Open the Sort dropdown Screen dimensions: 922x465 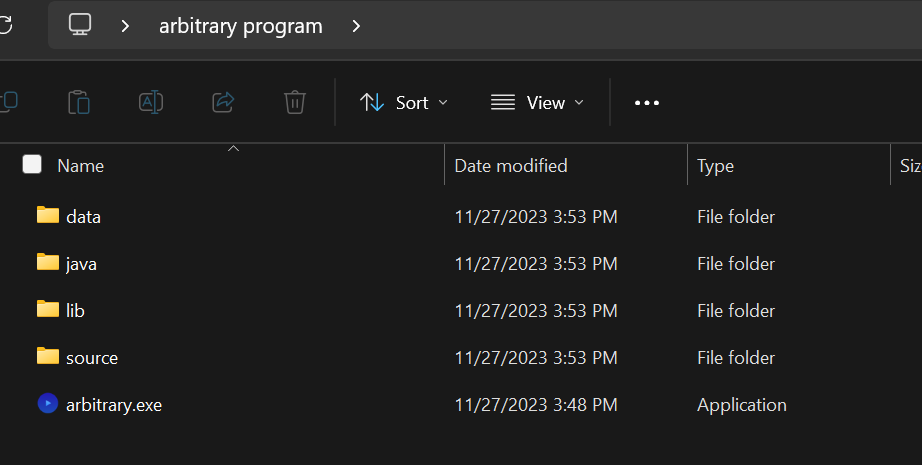tap(404, 103)
